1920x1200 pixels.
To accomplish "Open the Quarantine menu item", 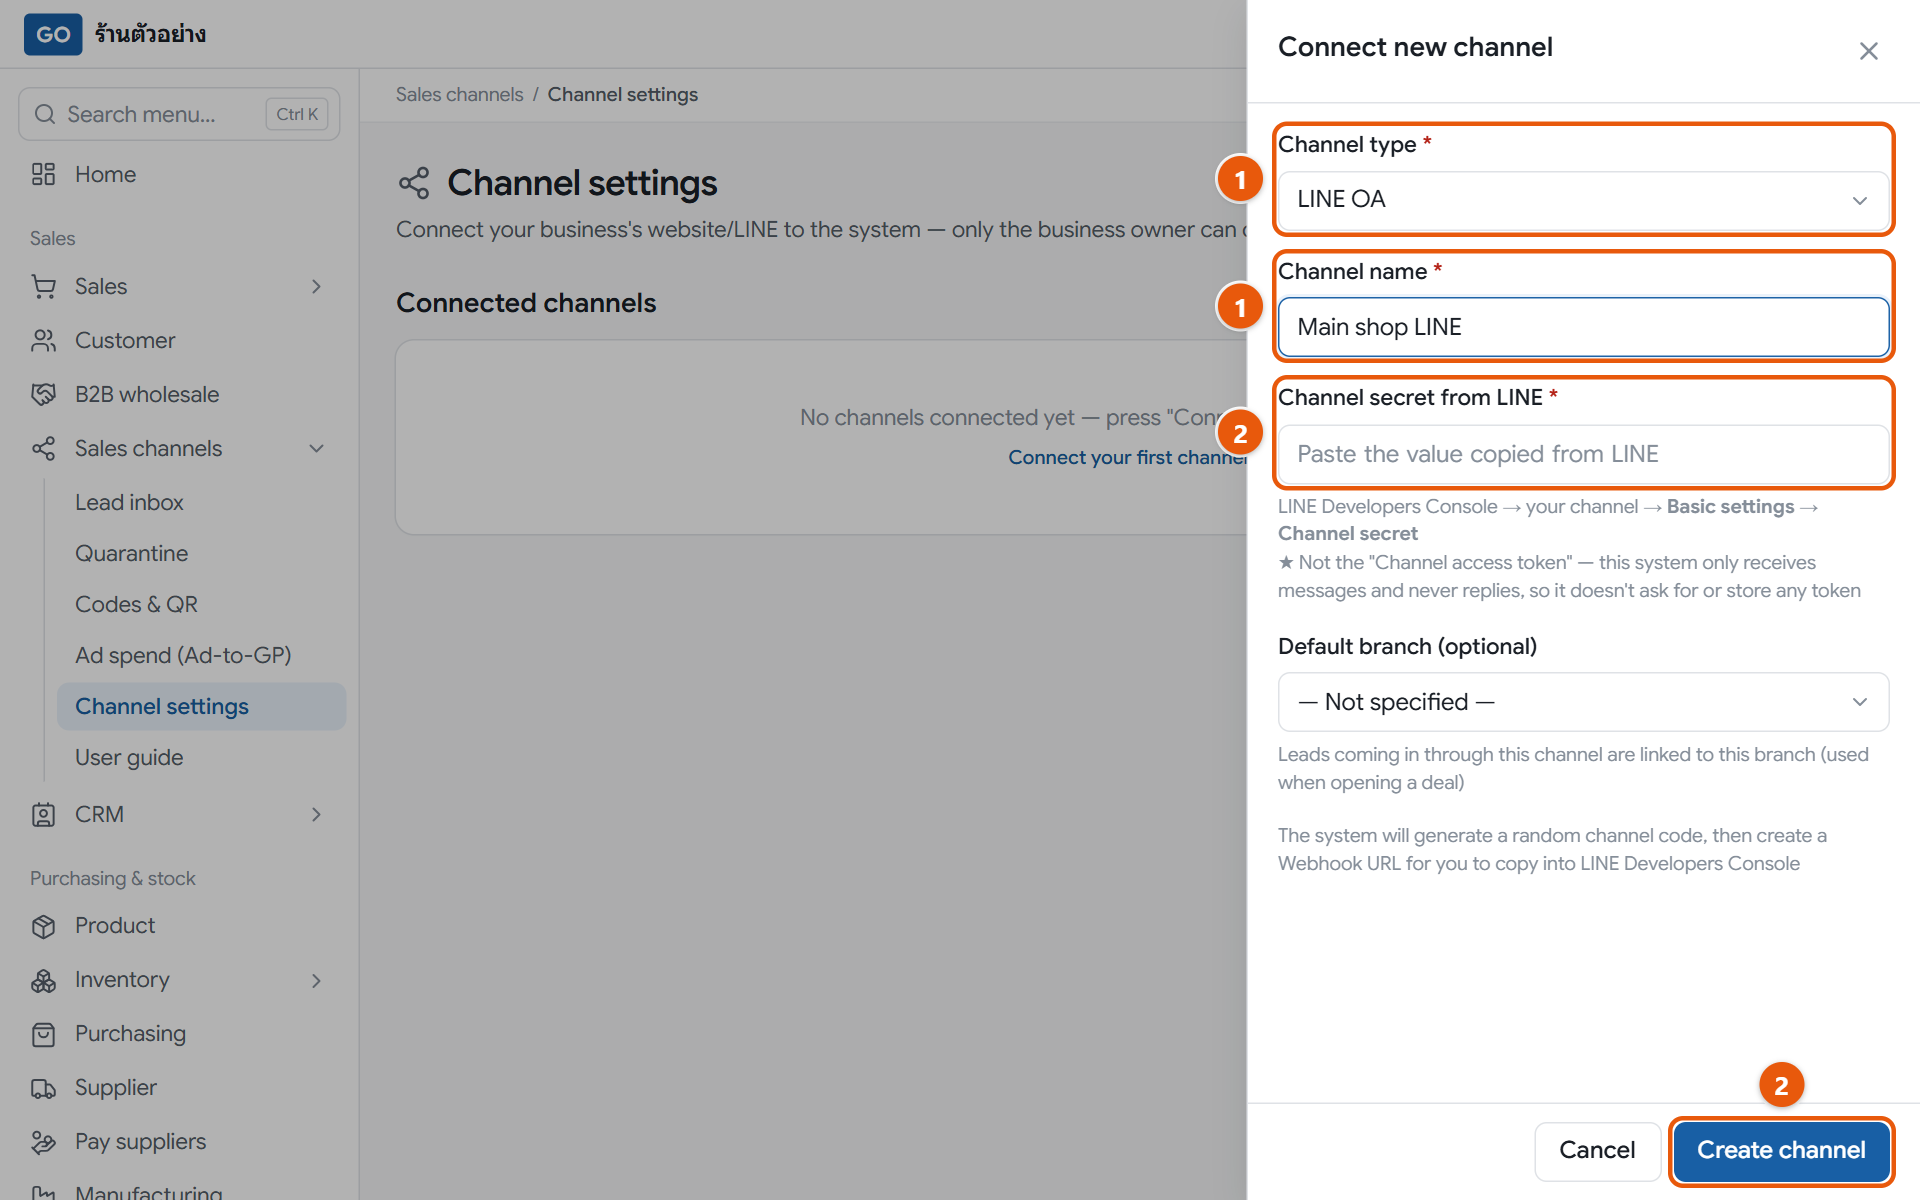I will [x=201, y=553].
